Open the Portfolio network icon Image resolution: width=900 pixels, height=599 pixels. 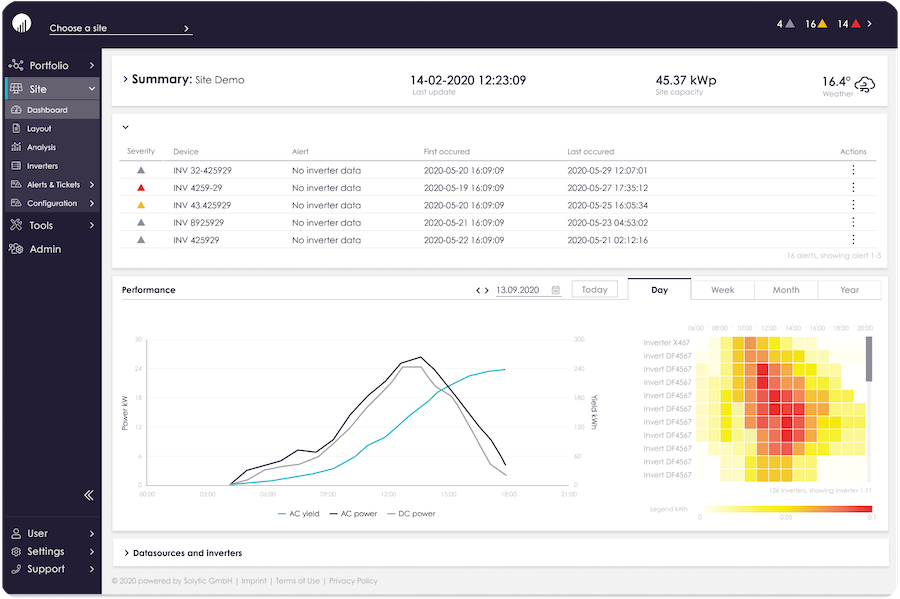16,65
